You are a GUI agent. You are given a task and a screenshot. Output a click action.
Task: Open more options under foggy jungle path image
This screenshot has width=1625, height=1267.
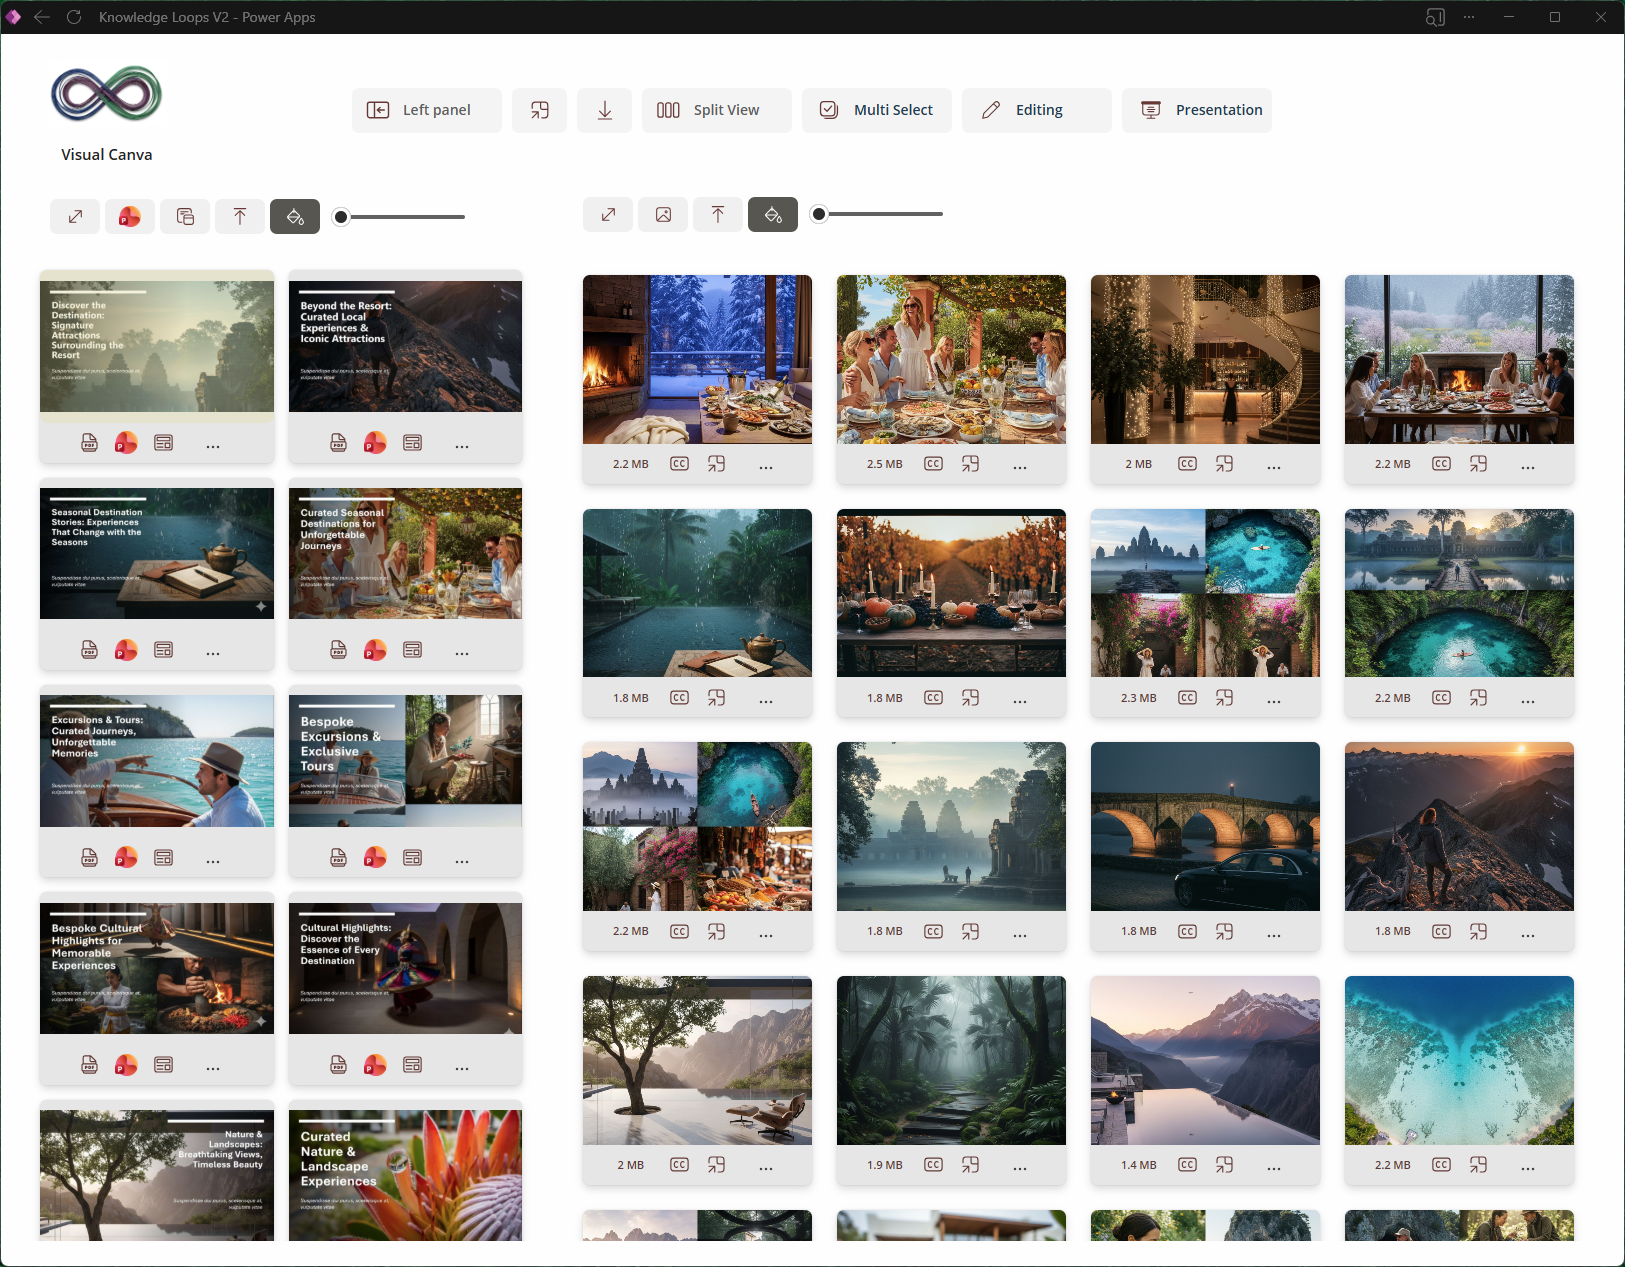1020,1168
